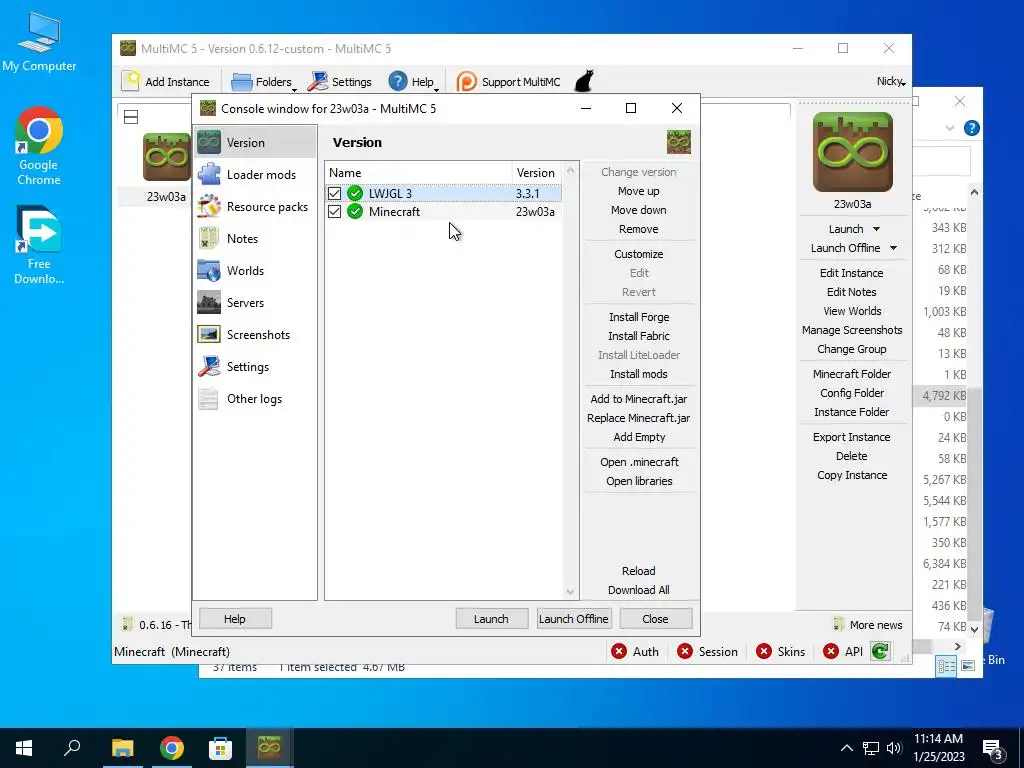Click Move down
This screenshot has height=768, width=1024.
pos(639,210)
